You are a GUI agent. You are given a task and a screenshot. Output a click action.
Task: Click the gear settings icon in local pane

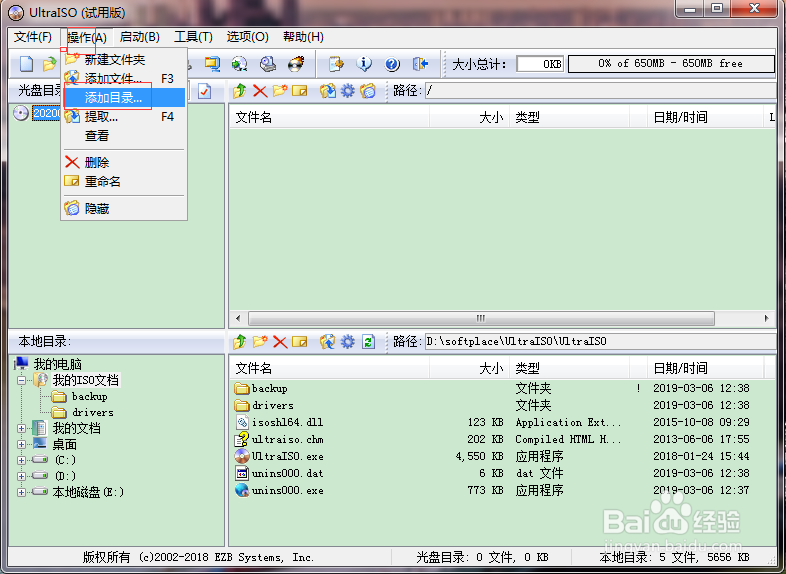[x=347, y=342]
